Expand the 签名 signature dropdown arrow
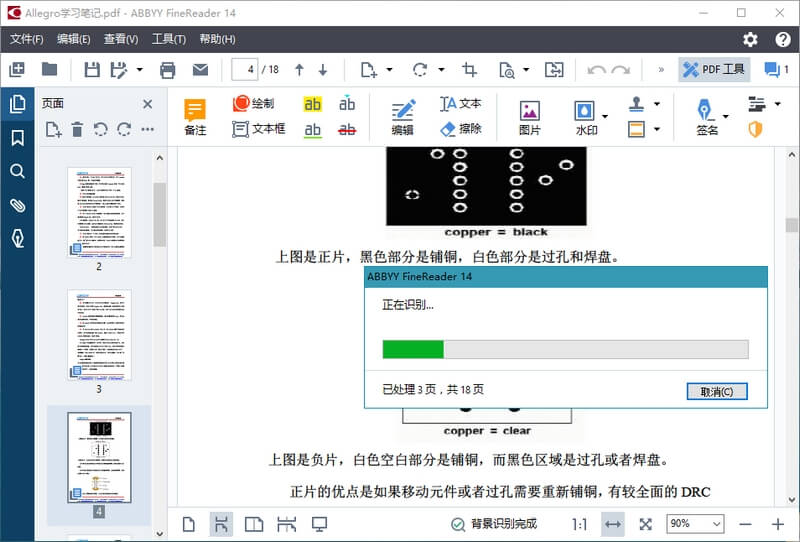 725,116
